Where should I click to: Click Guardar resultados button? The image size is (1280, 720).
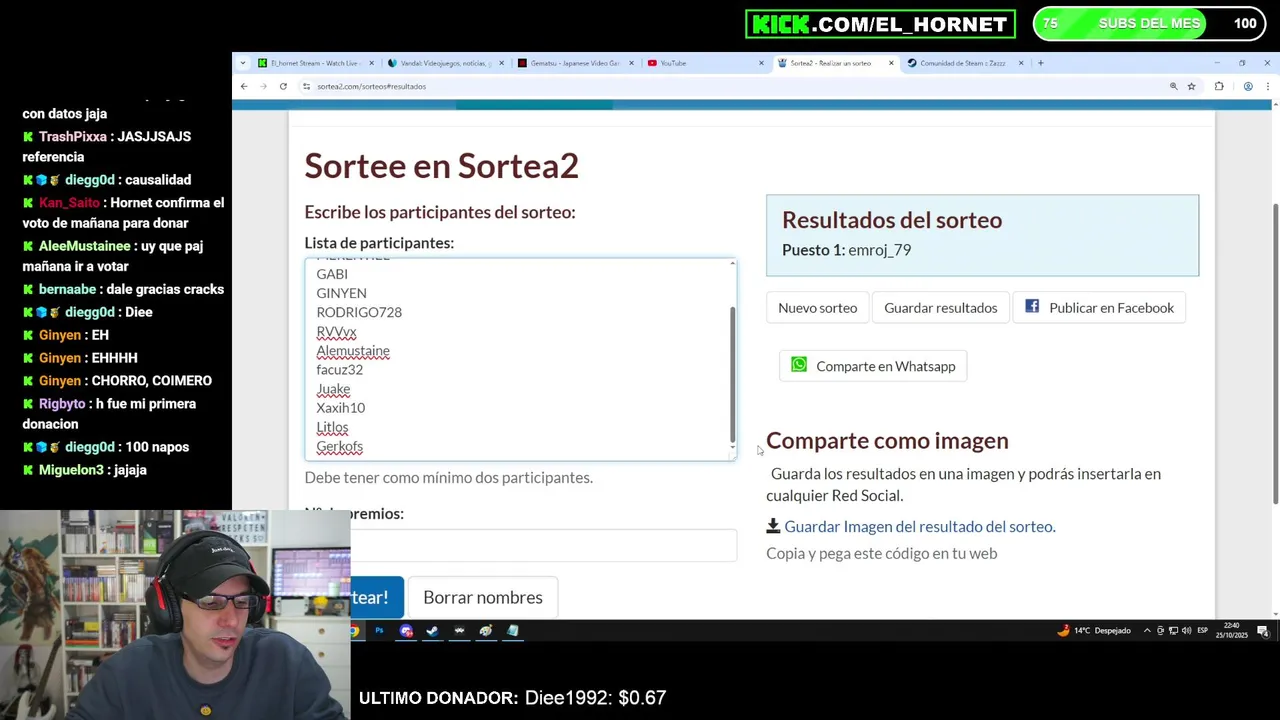[x=940, y=308]
